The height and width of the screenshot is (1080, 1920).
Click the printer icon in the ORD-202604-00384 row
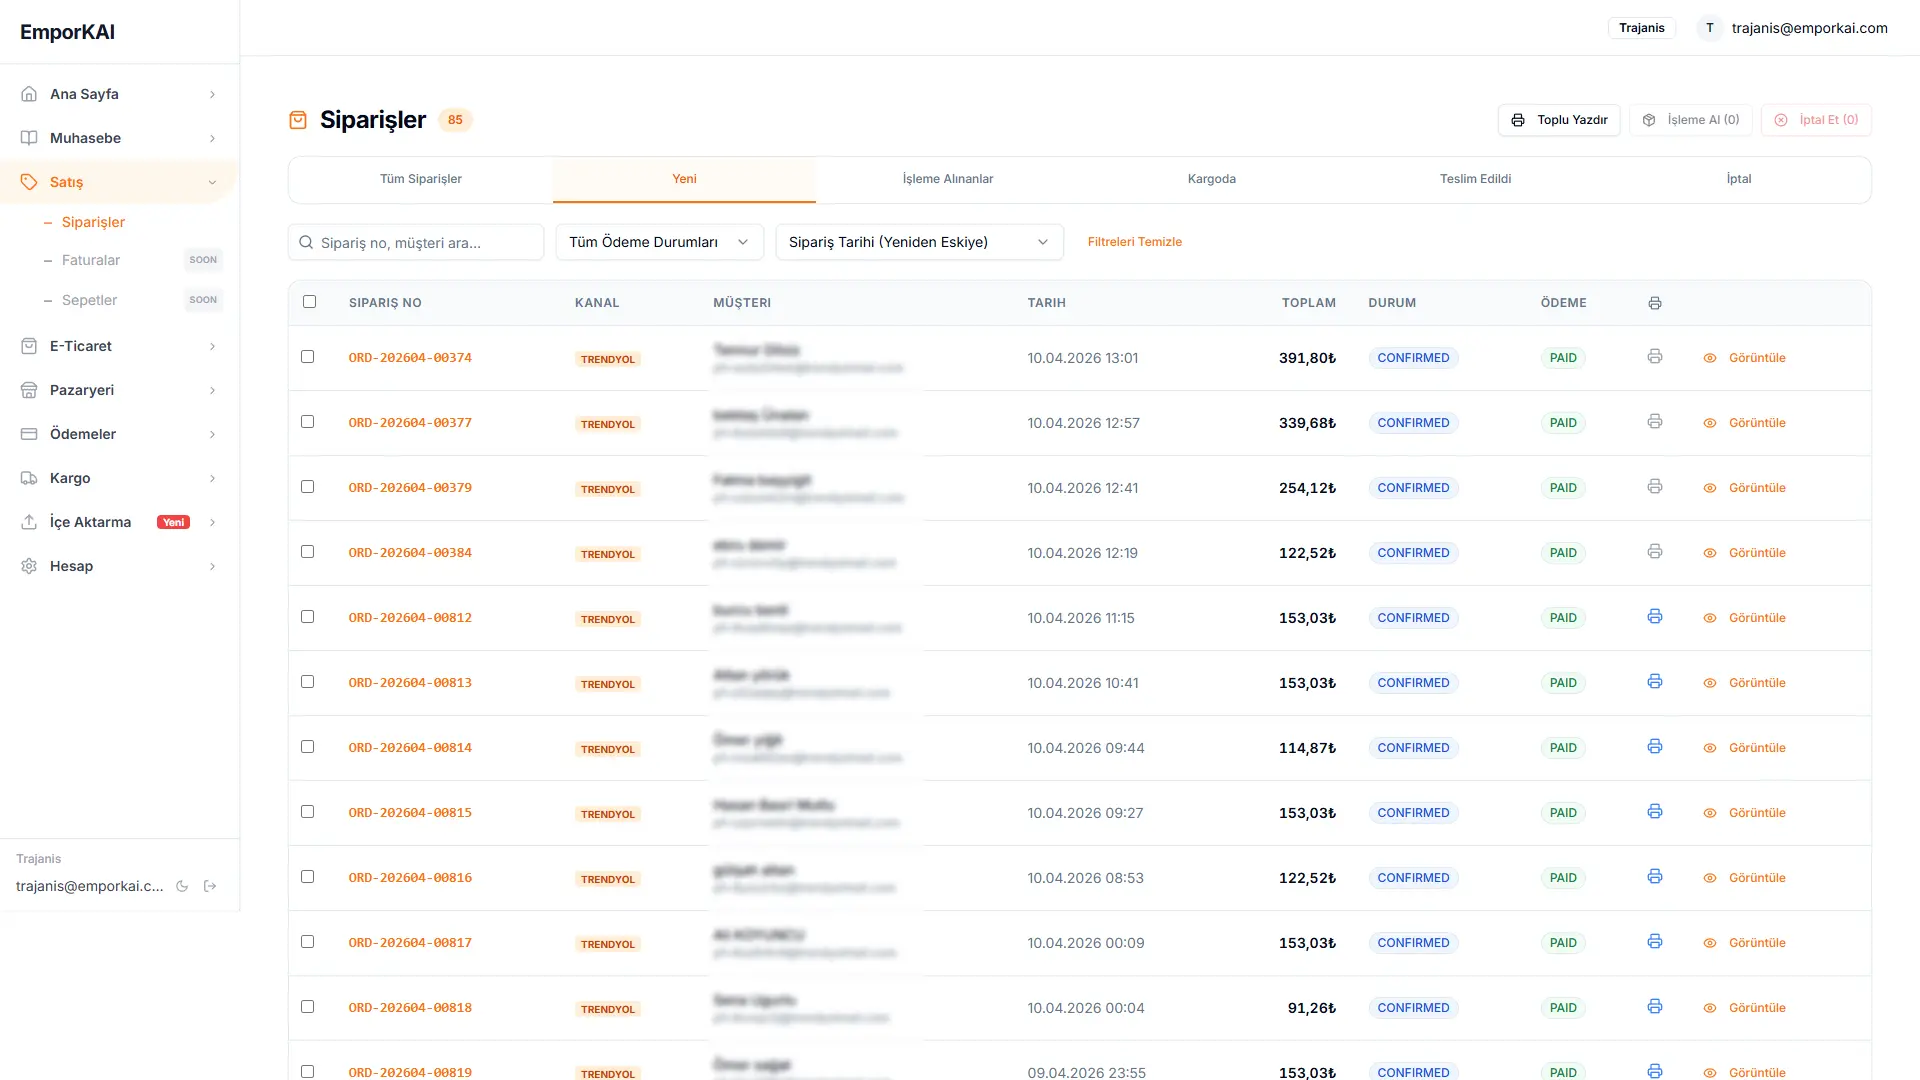point(1655,552)
